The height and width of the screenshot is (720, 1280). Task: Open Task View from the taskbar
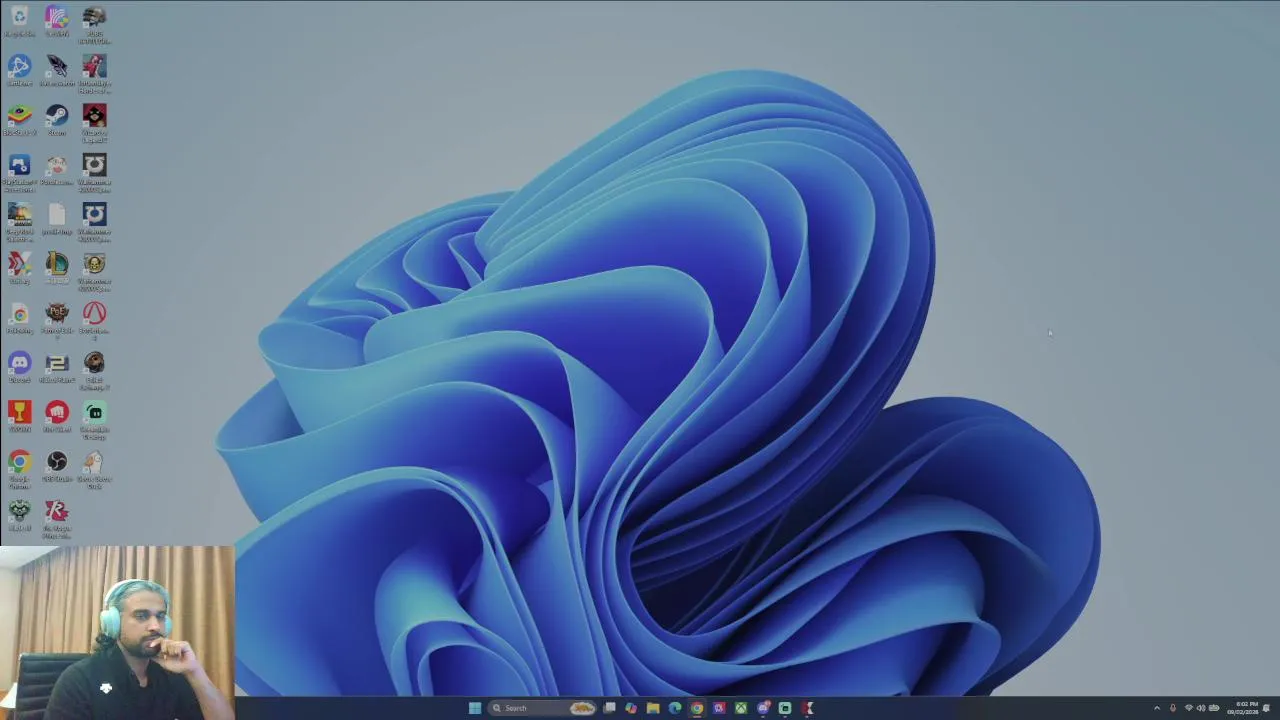pyautogui.click(x=609, y=708)
